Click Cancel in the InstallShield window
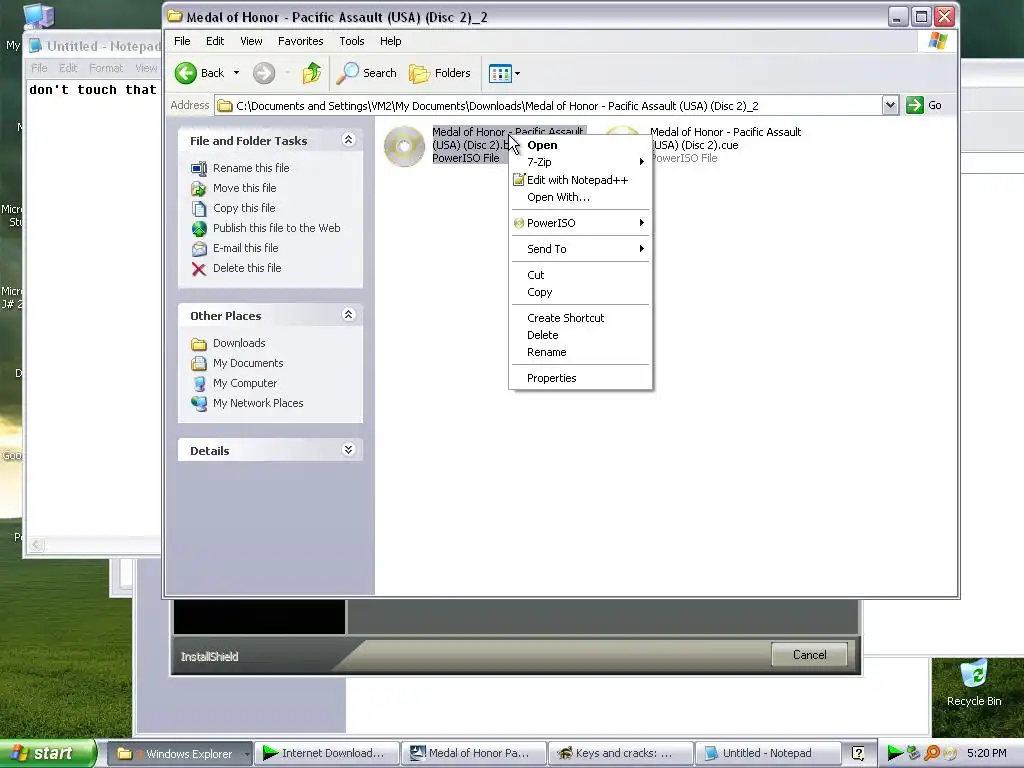 [x=809, y=654]
